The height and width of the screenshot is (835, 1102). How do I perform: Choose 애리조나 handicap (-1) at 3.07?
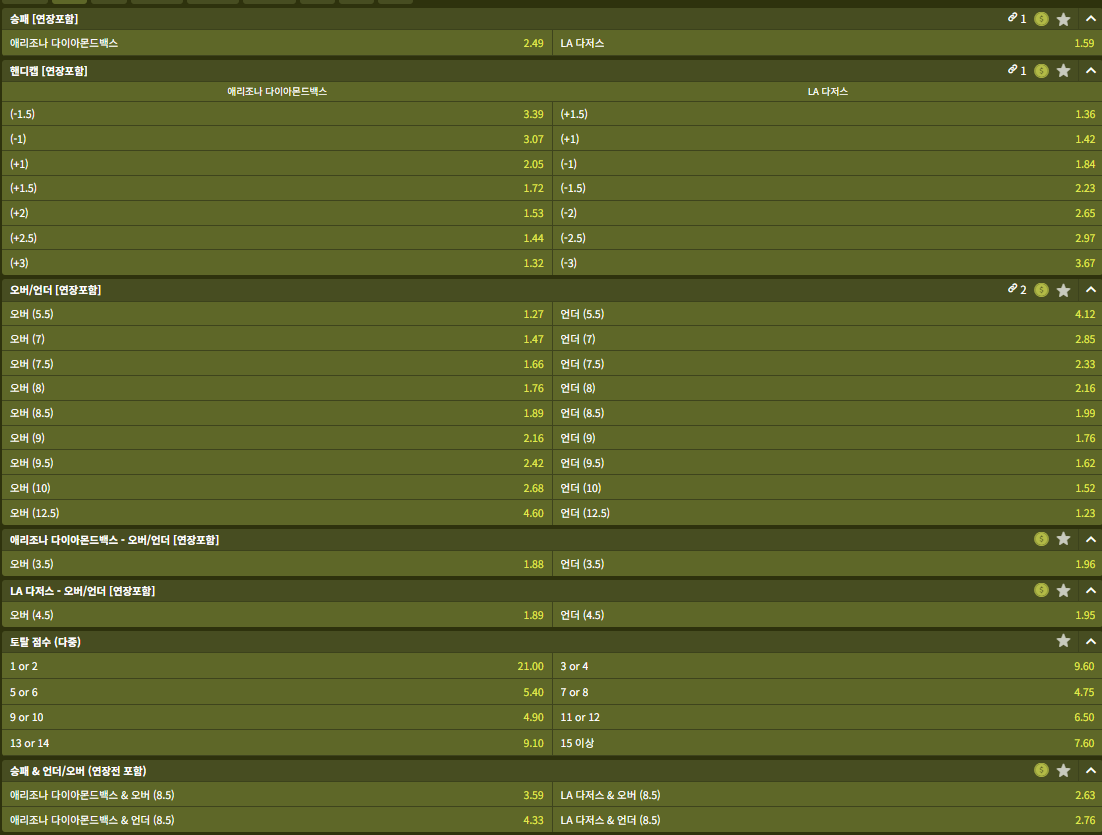click(277, 139)
